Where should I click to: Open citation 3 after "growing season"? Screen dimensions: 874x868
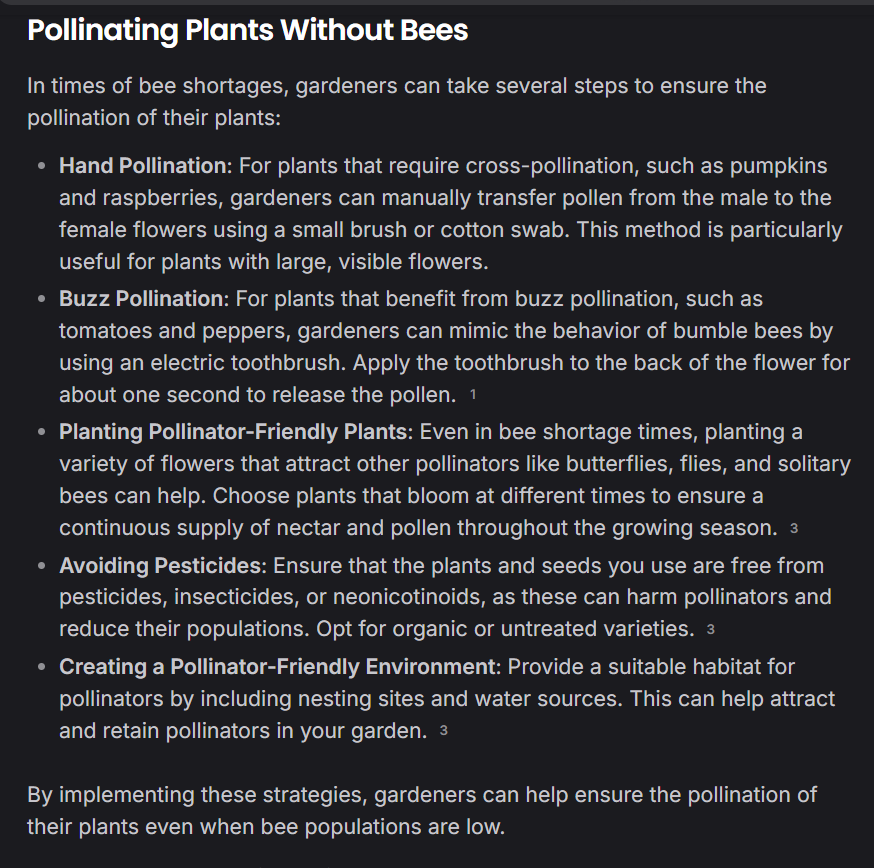794,528
